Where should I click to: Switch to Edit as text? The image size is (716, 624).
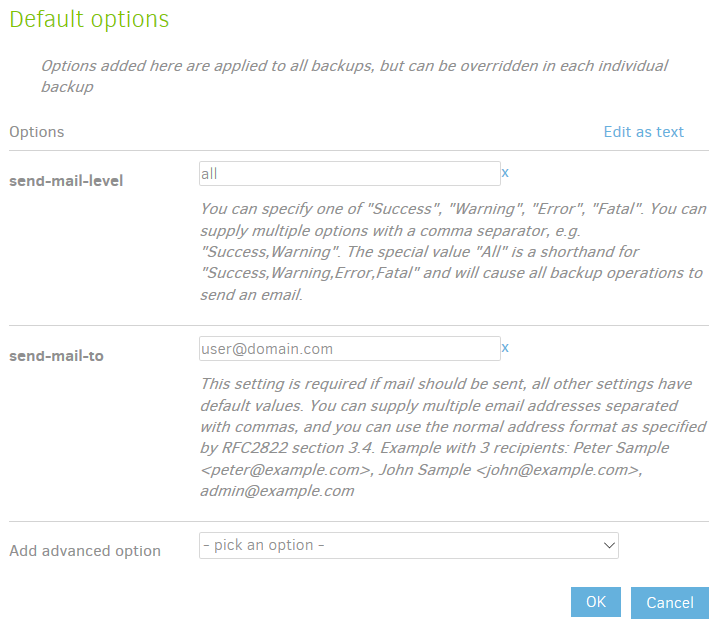coord(643,132)
